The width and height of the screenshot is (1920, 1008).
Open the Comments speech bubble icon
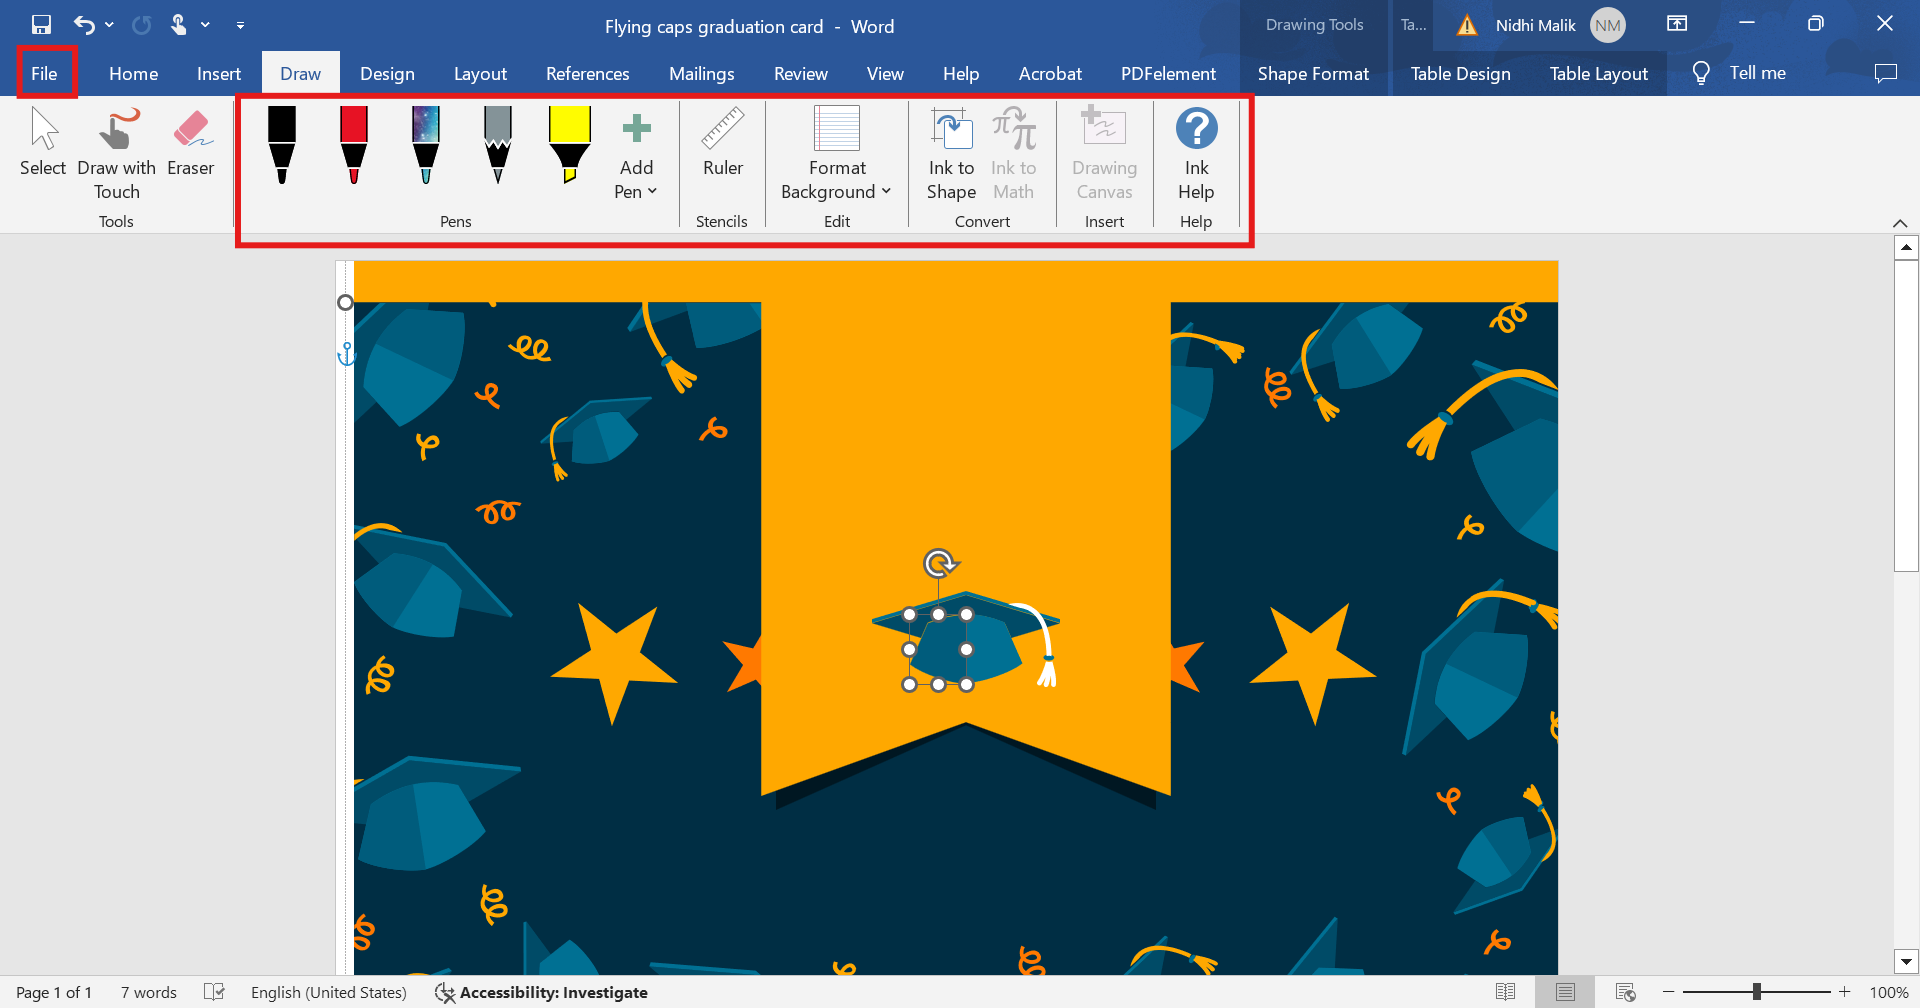(x=1885, y=73)
